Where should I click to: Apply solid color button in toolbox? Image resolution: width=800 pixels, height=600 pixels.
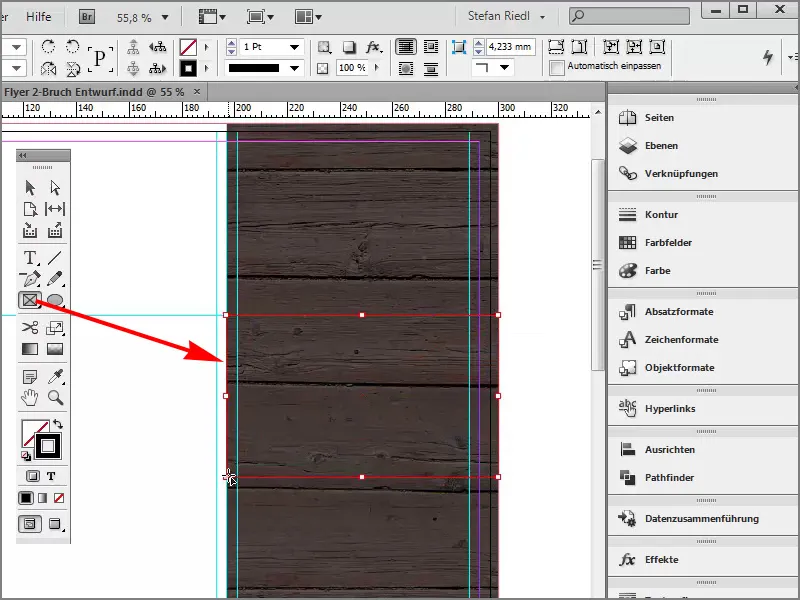click(x=26, y=498)
